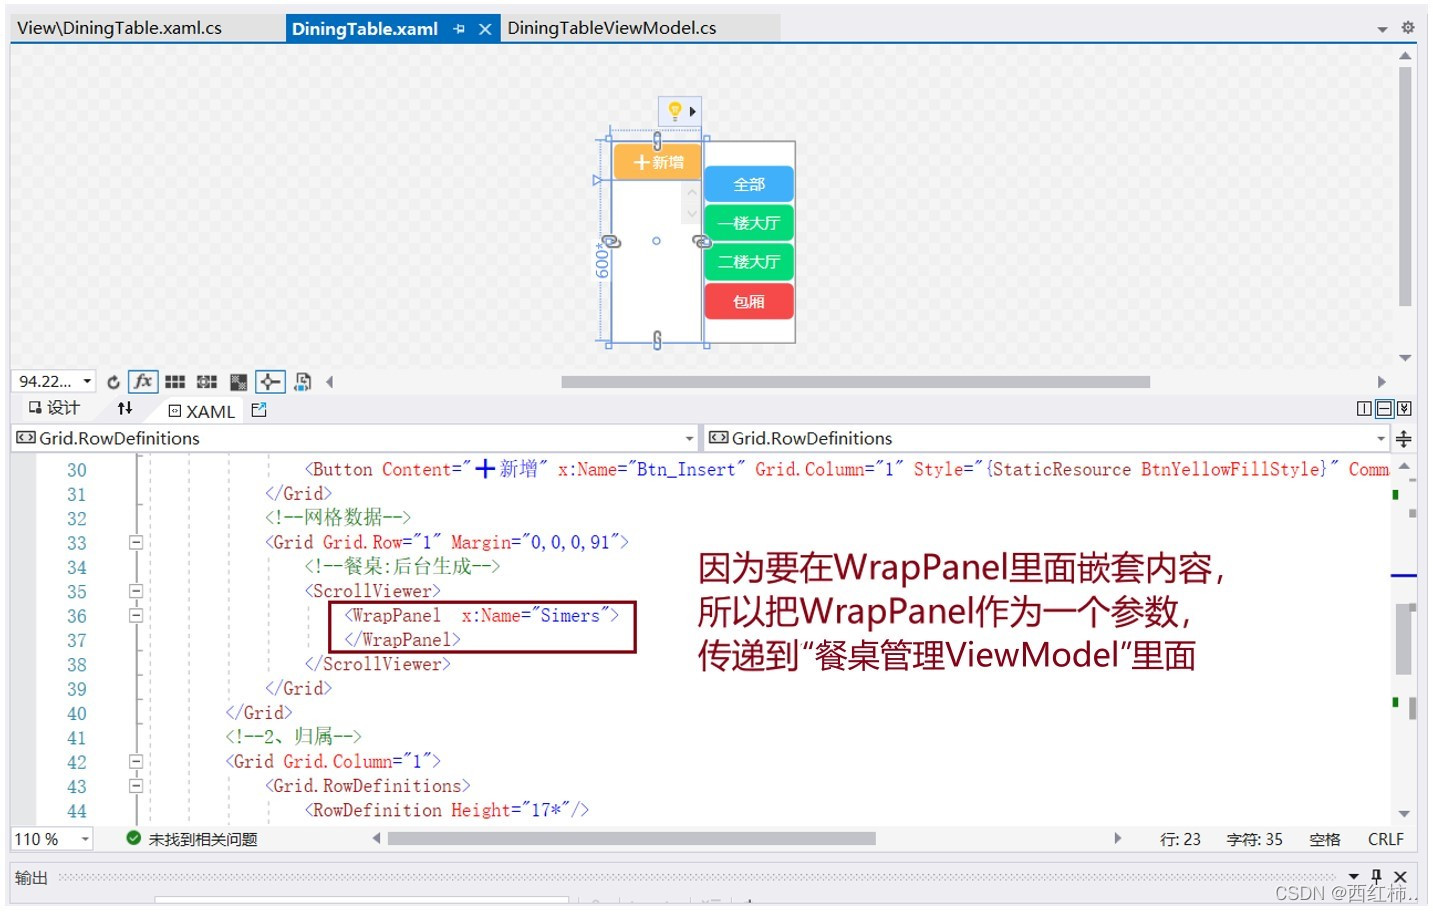Collapse Grid.RowDefinitions block on line 43
The height and width of the screenshot is (912, 1433).
pyautogui.click(x=136, y=786)
